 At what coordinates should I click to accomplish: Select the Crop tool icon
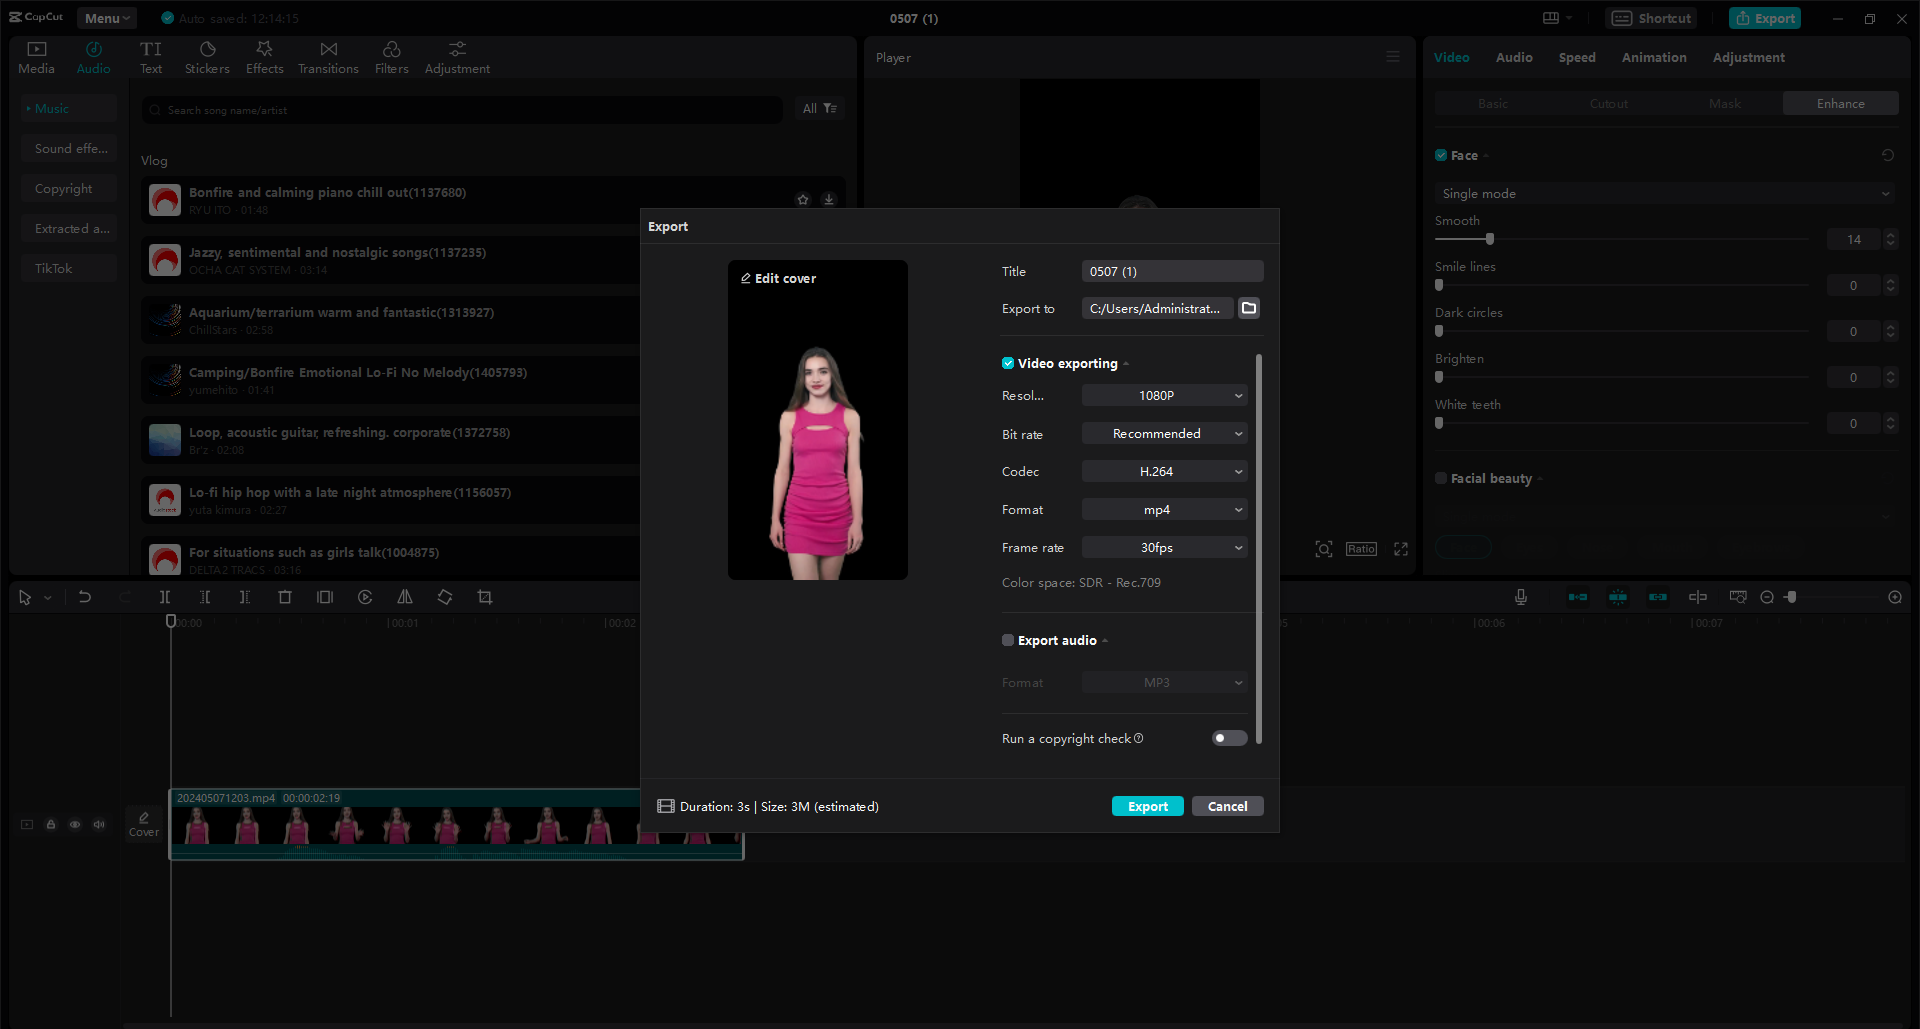485,596
